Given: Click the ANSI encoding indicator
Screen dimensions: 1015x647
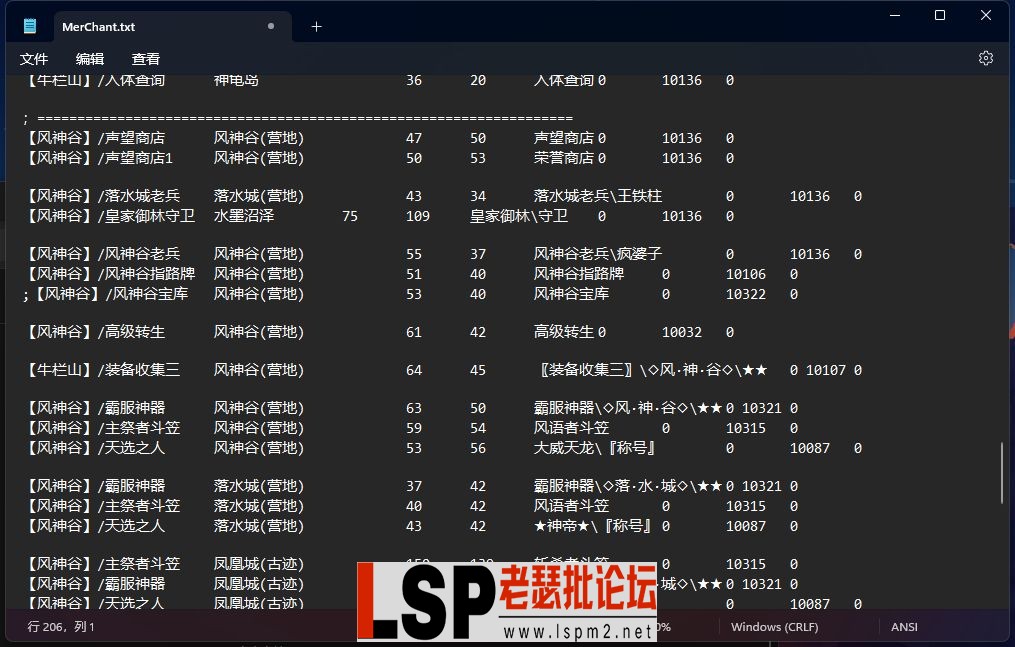Looking at the screenshot, I should tap(903, 627).
